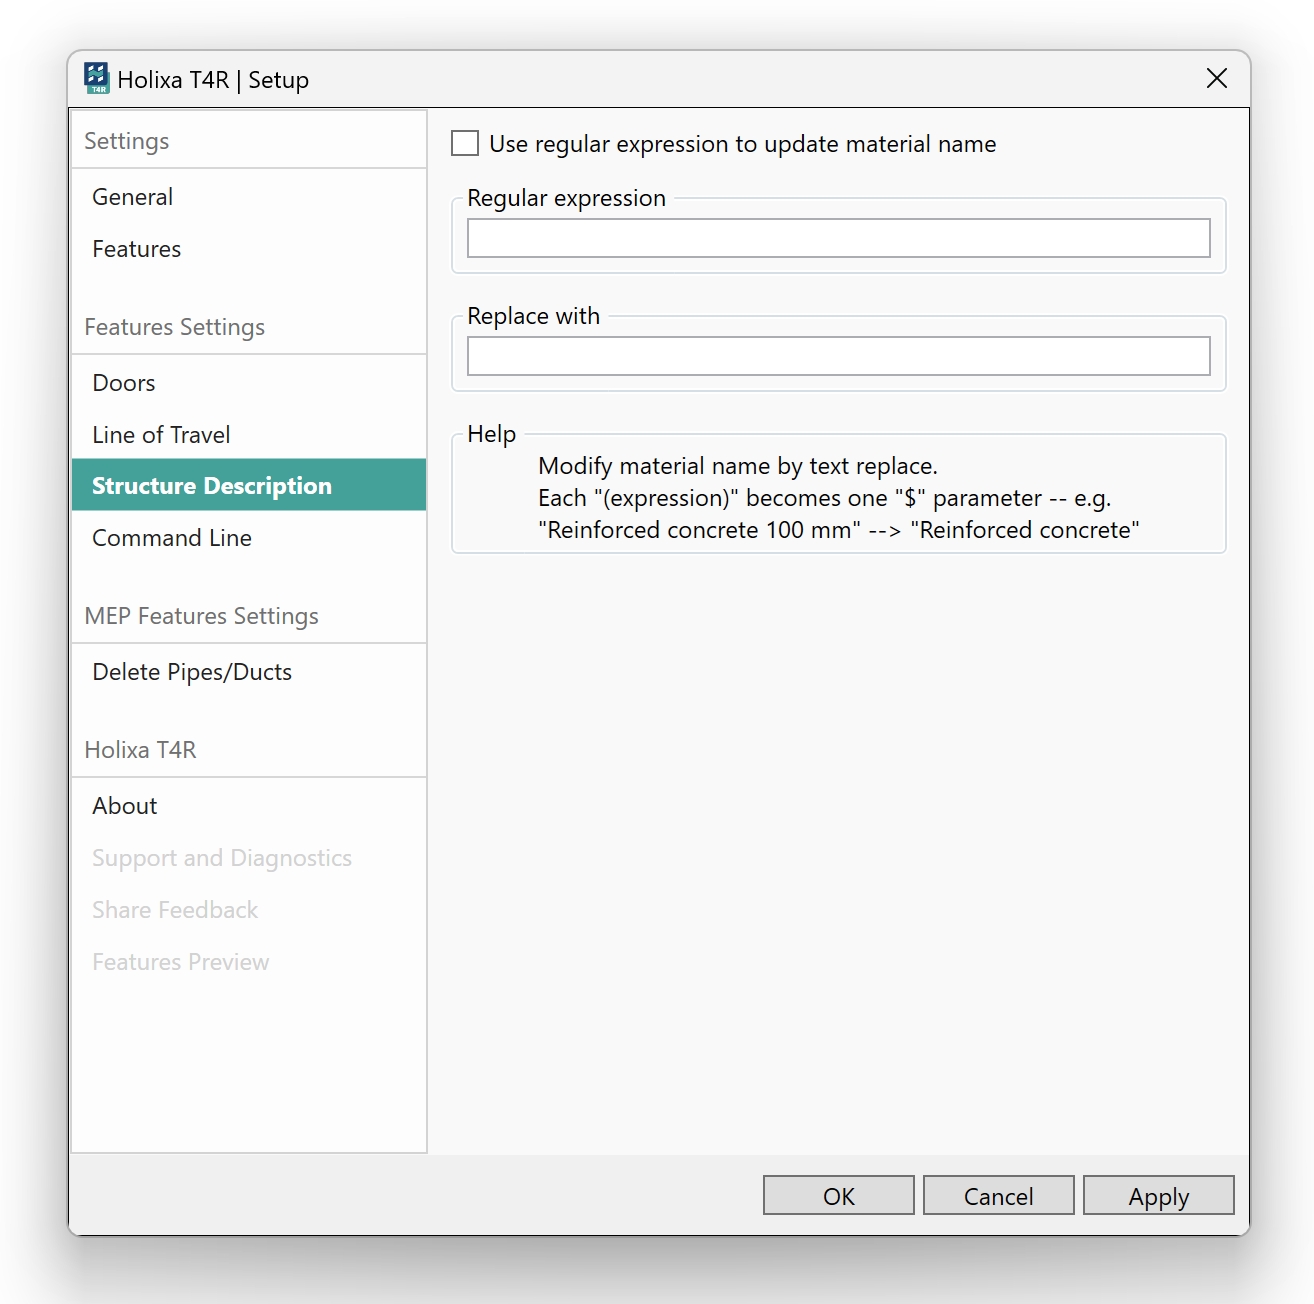Click the Holixa T4R app icon
1314x1304 pixels.
pyautogui.click(x=96, y=78)
